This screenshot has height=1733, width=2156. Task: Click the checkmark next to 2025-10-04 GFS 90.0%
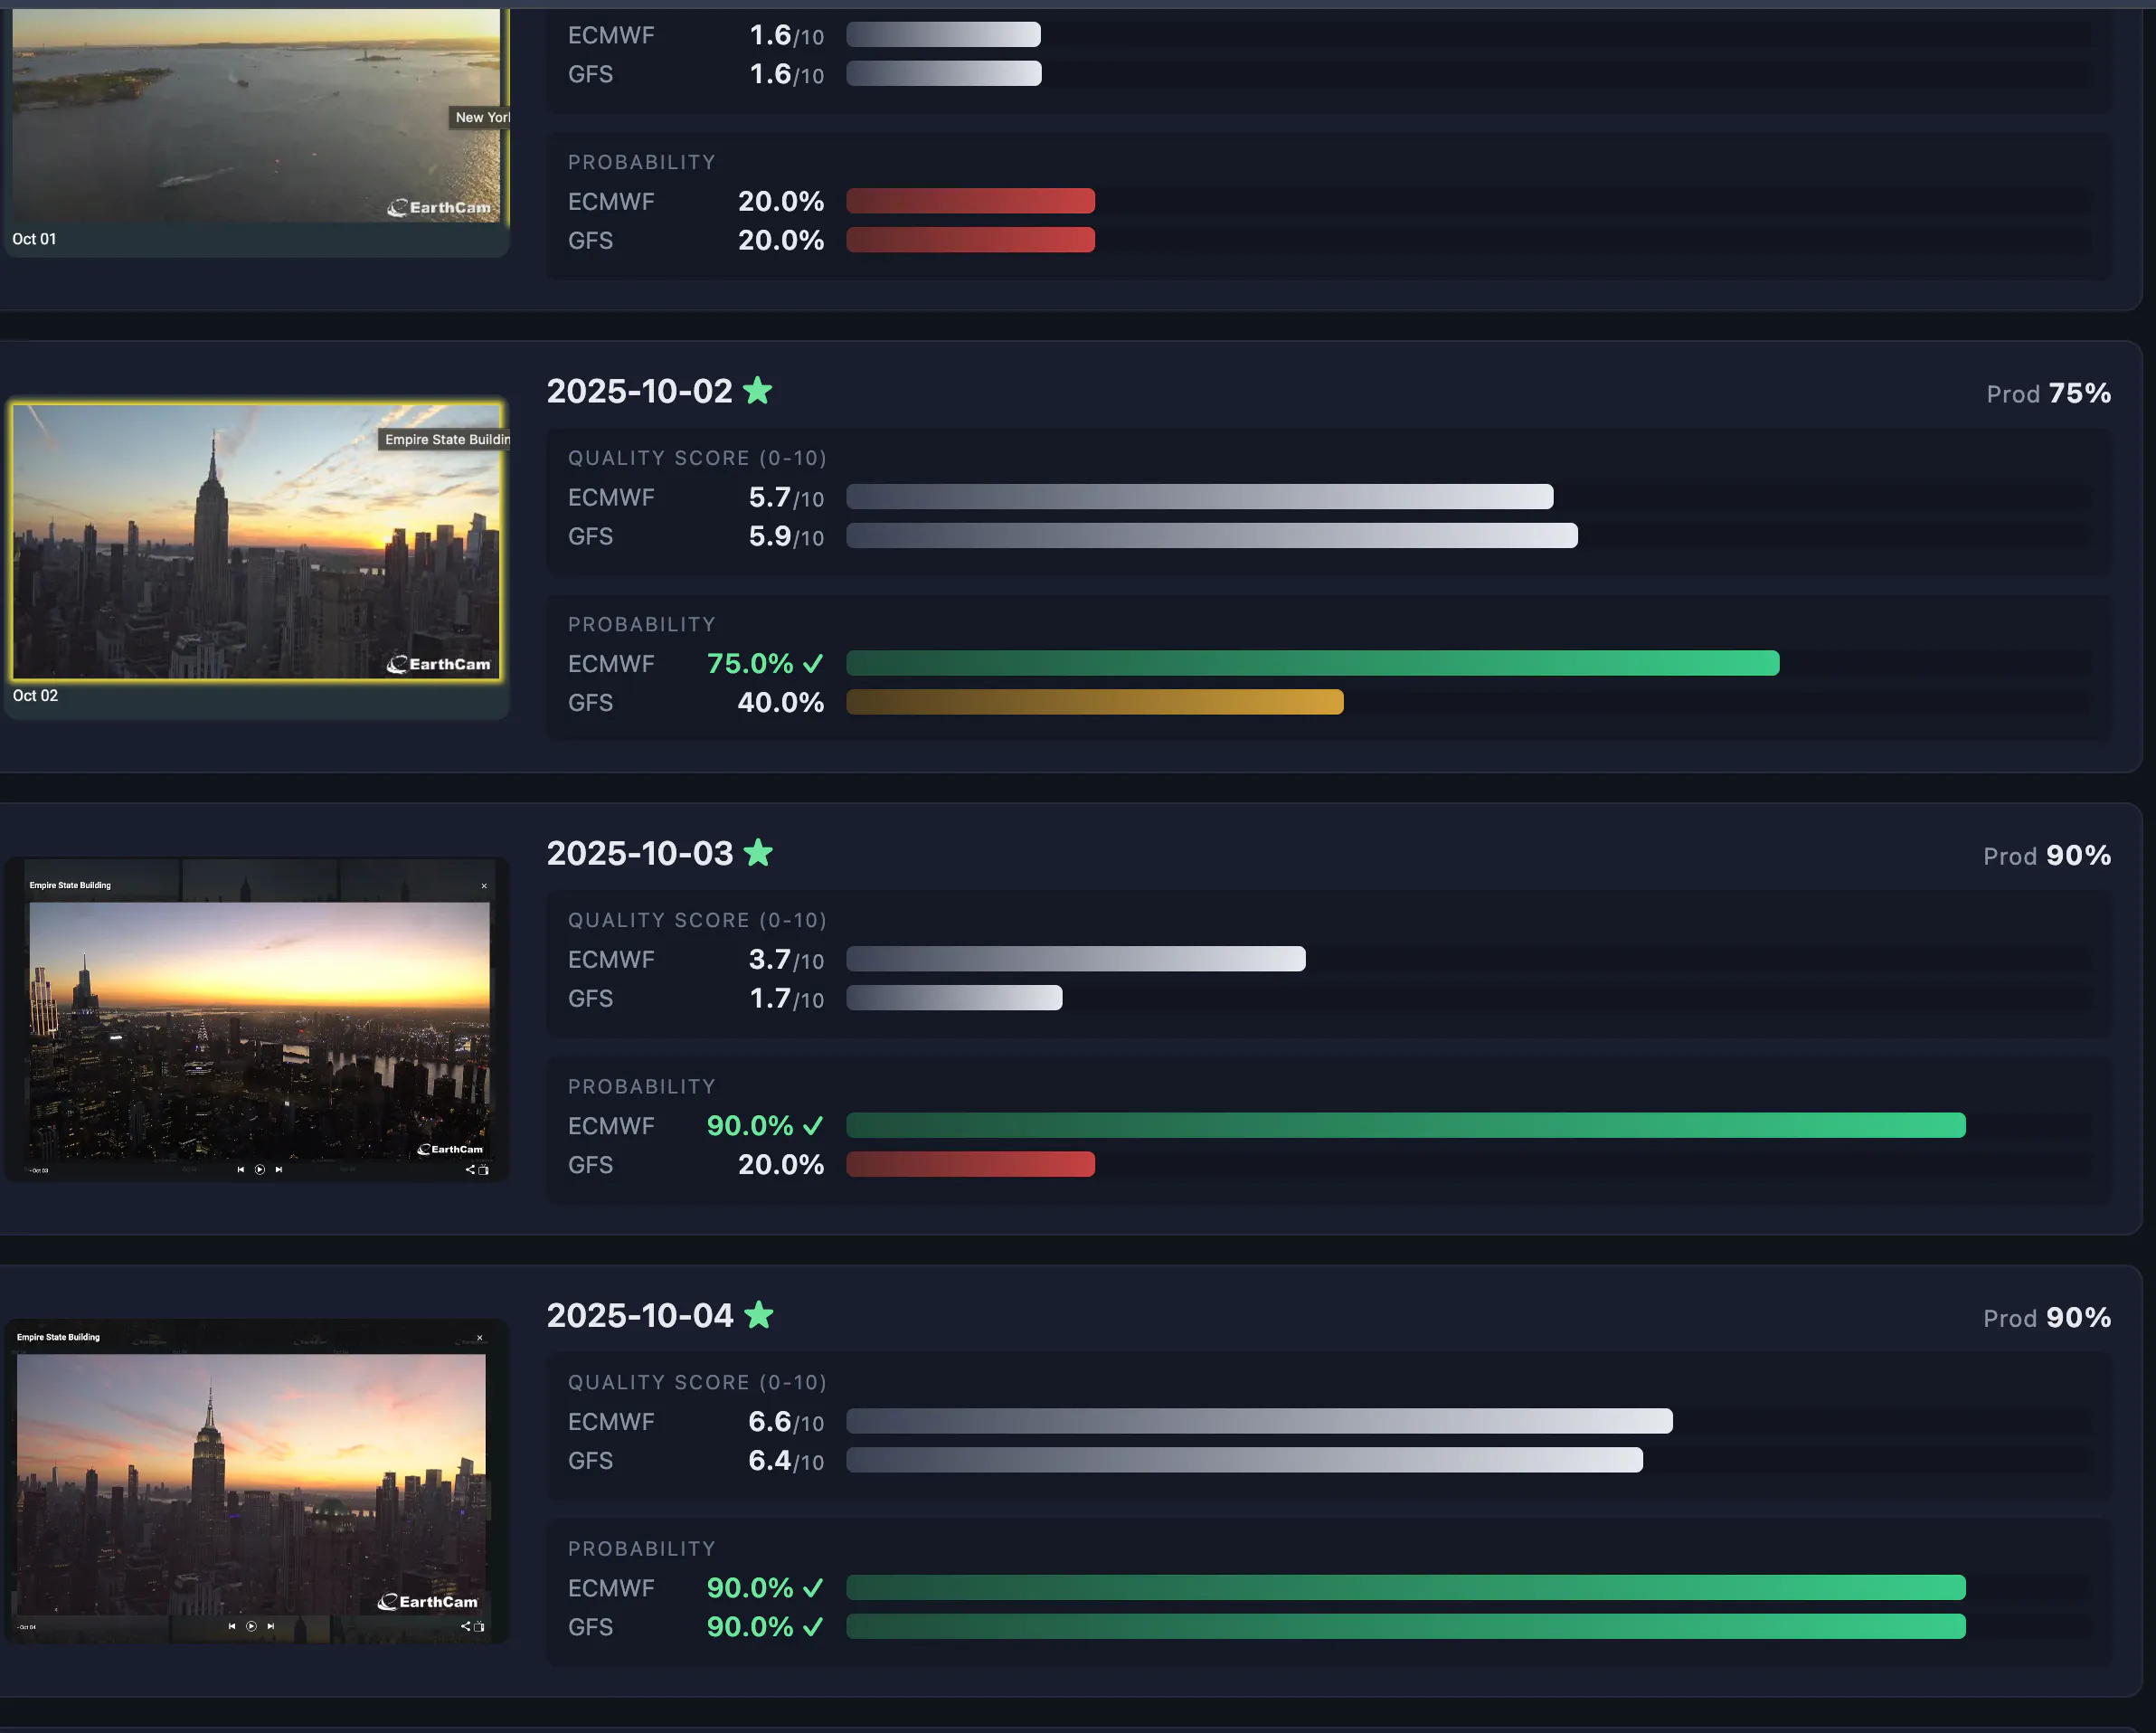813,1626
